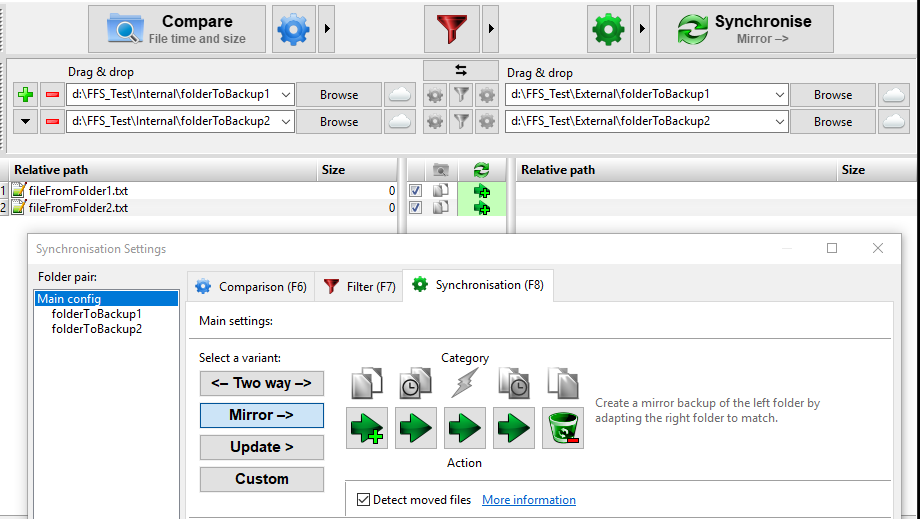This screenshot has height=519, width=920.
Task: Open cloud storage for left folderToBackup1
Action: (x=400, y=94)
